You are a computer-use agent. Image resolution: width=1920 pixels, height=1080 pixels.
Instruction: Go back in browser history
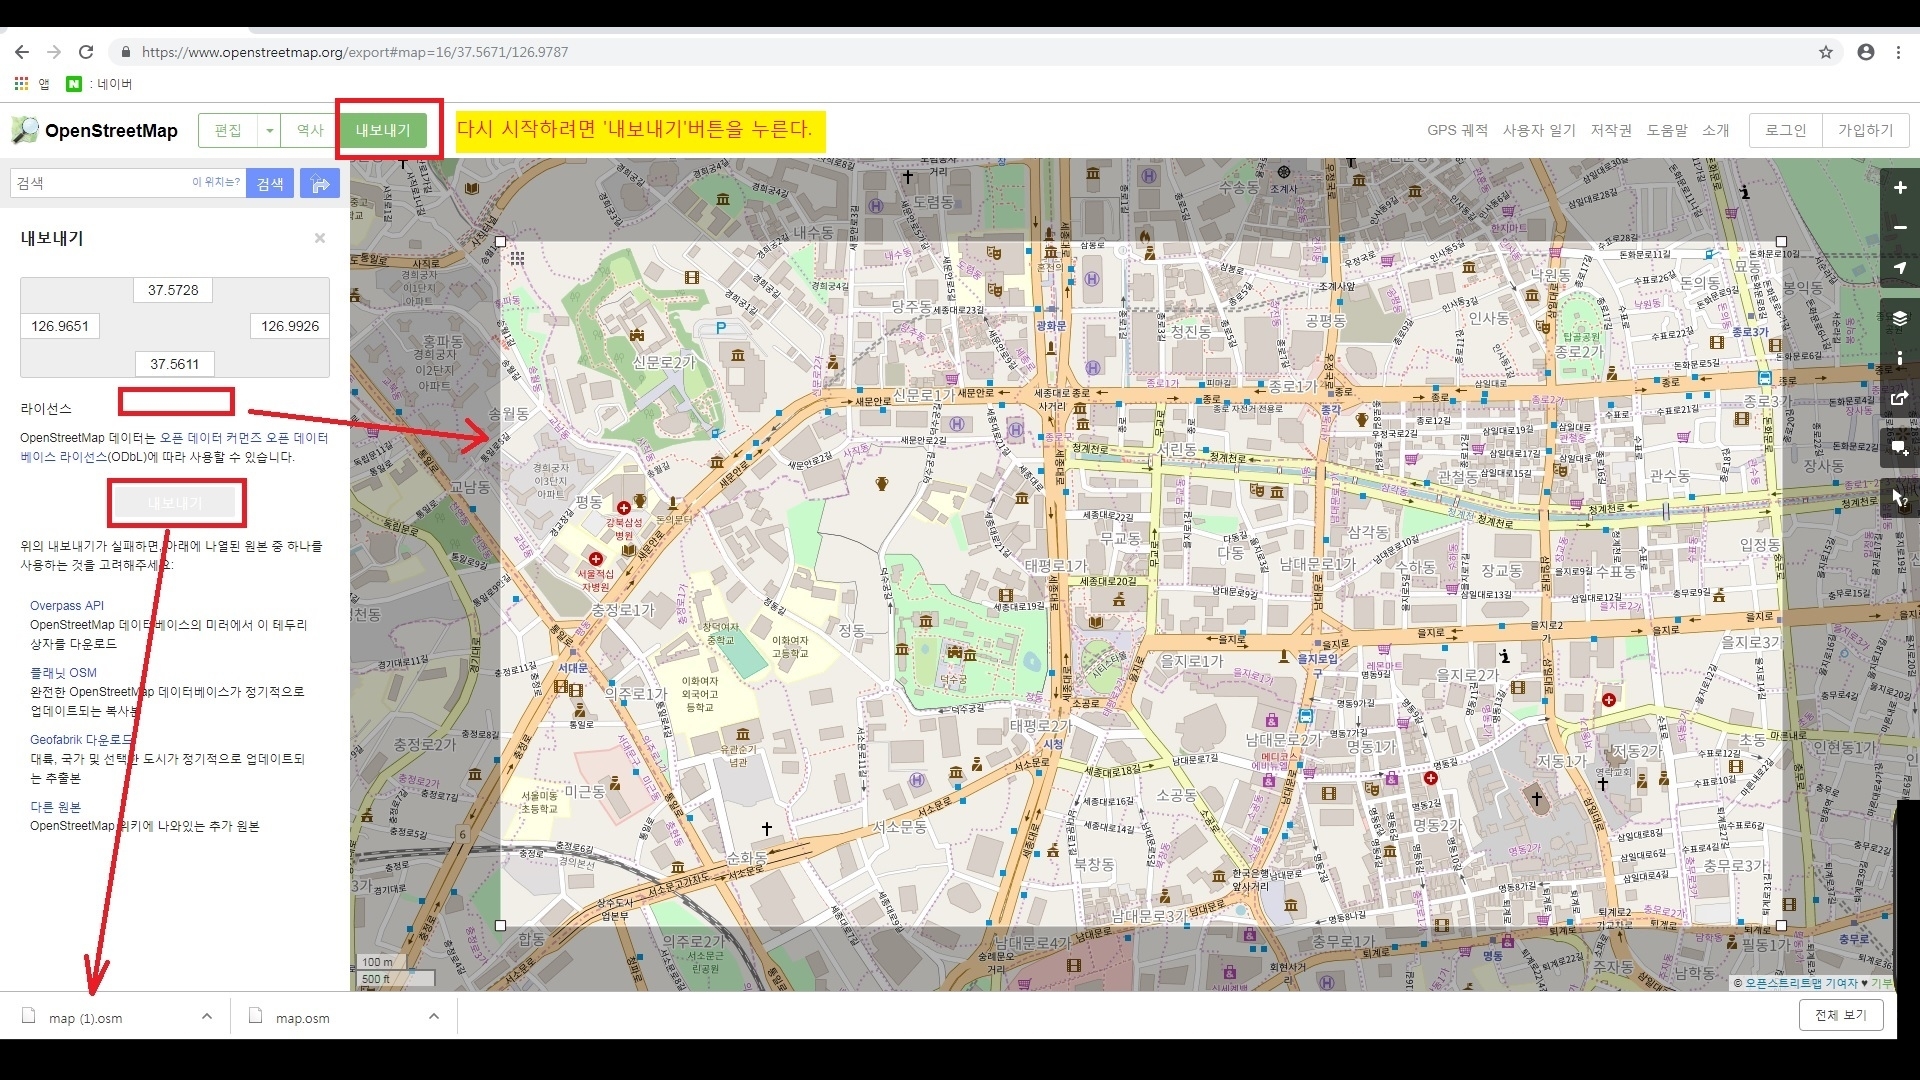pyautogui.click(x=22, y=52)
